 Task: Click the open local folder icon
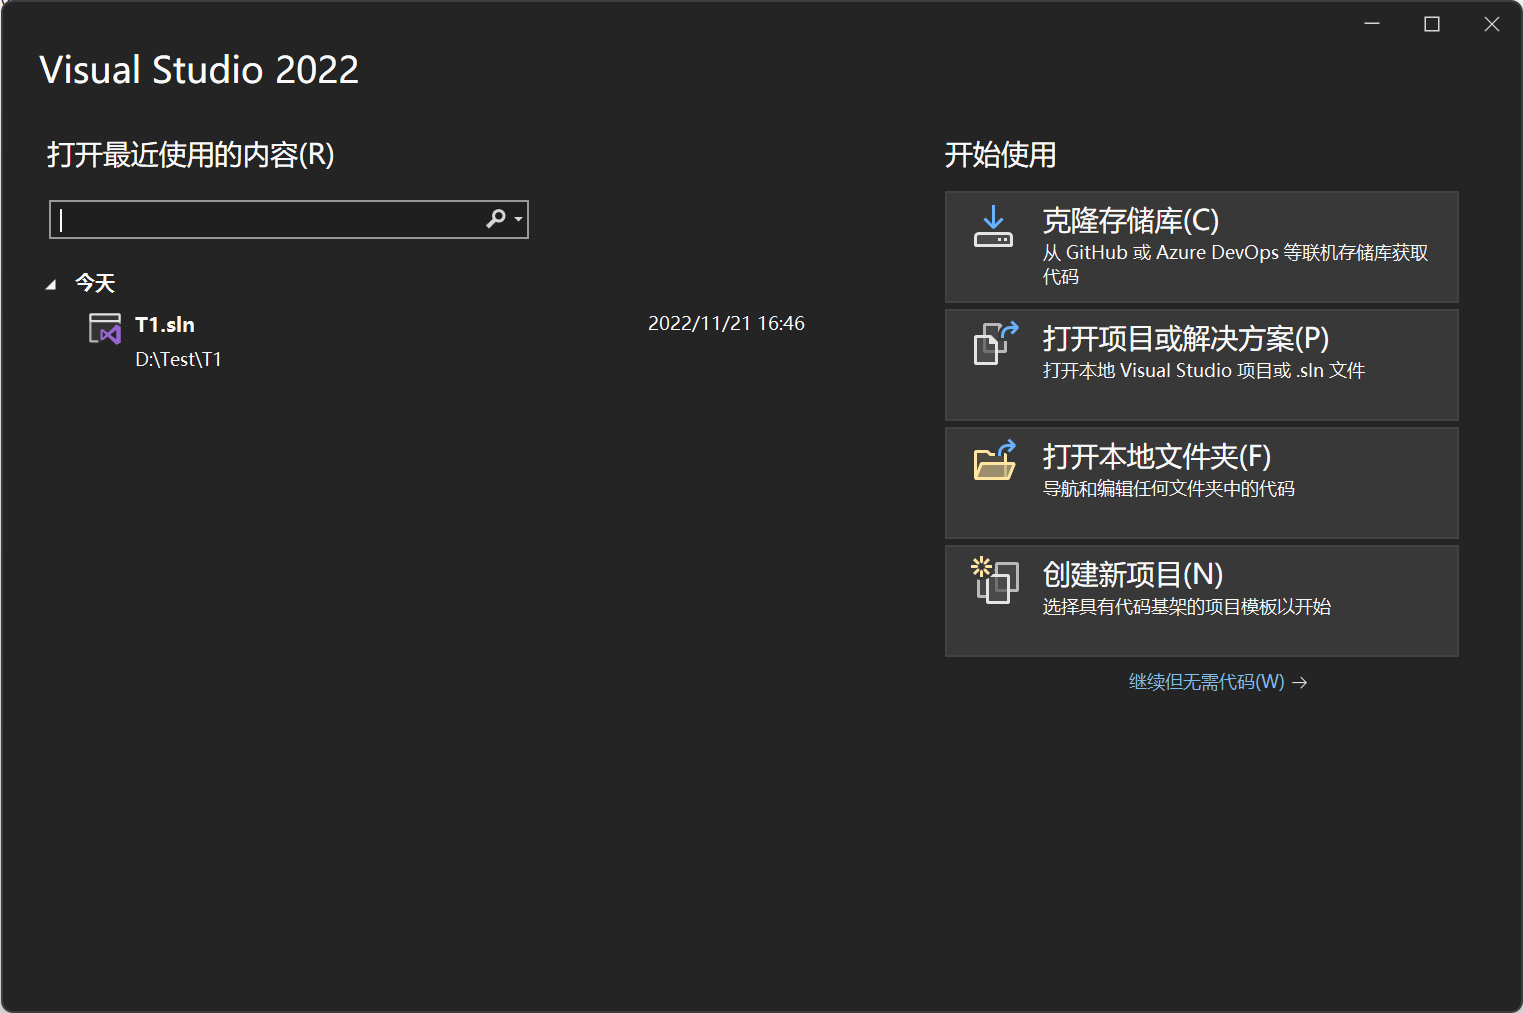995,460
